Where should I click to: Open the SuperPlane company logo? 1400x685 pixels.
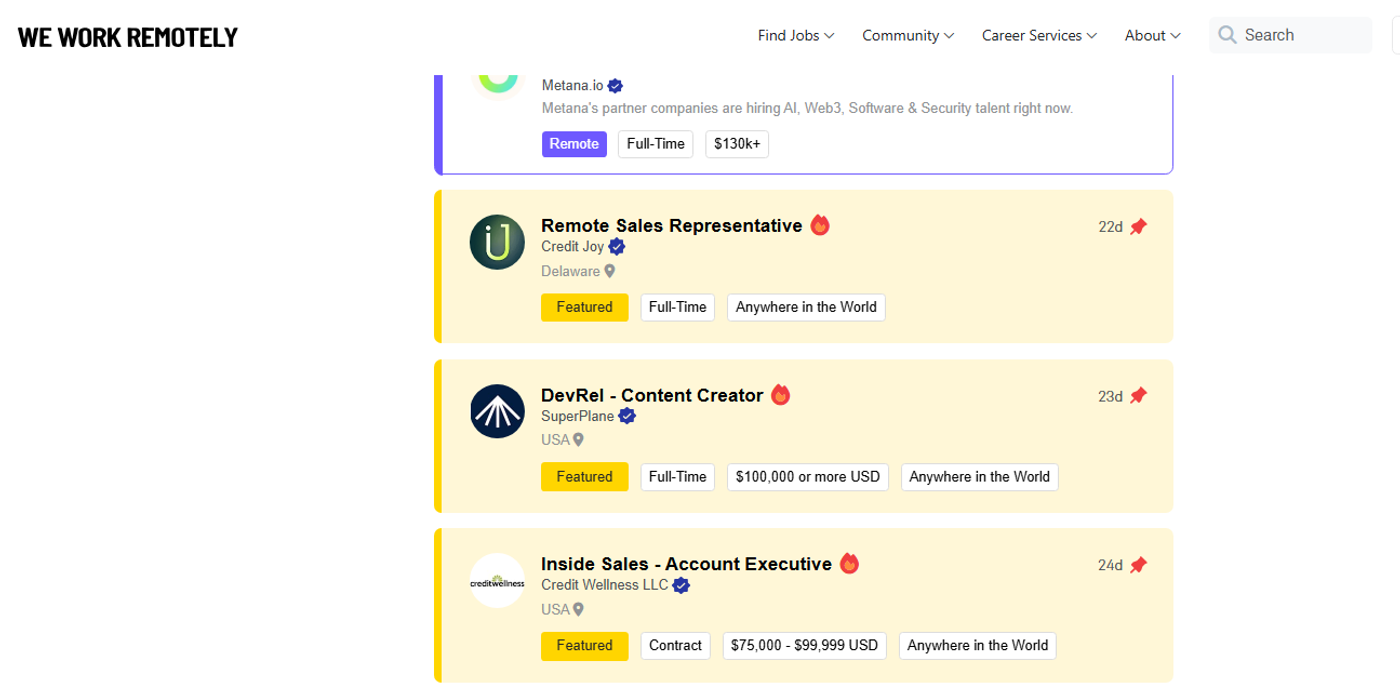pyautogui.click(x=497, y=411)
